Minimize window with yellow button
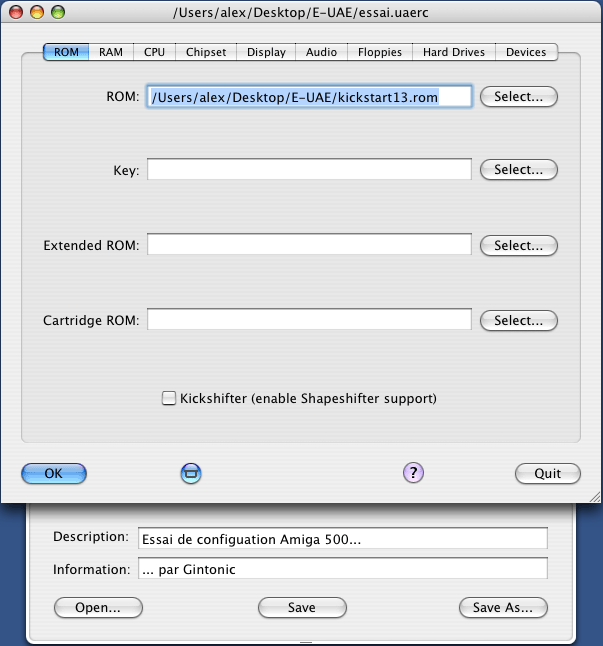 [37, 12]
